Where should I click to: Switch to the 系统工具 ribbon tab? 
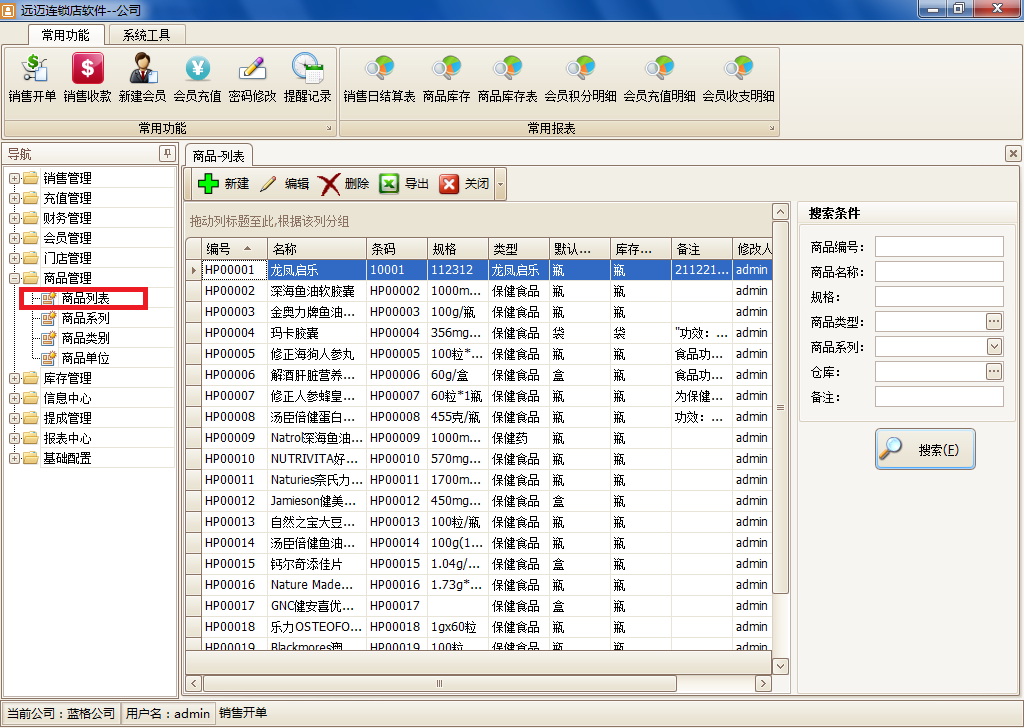147,35
